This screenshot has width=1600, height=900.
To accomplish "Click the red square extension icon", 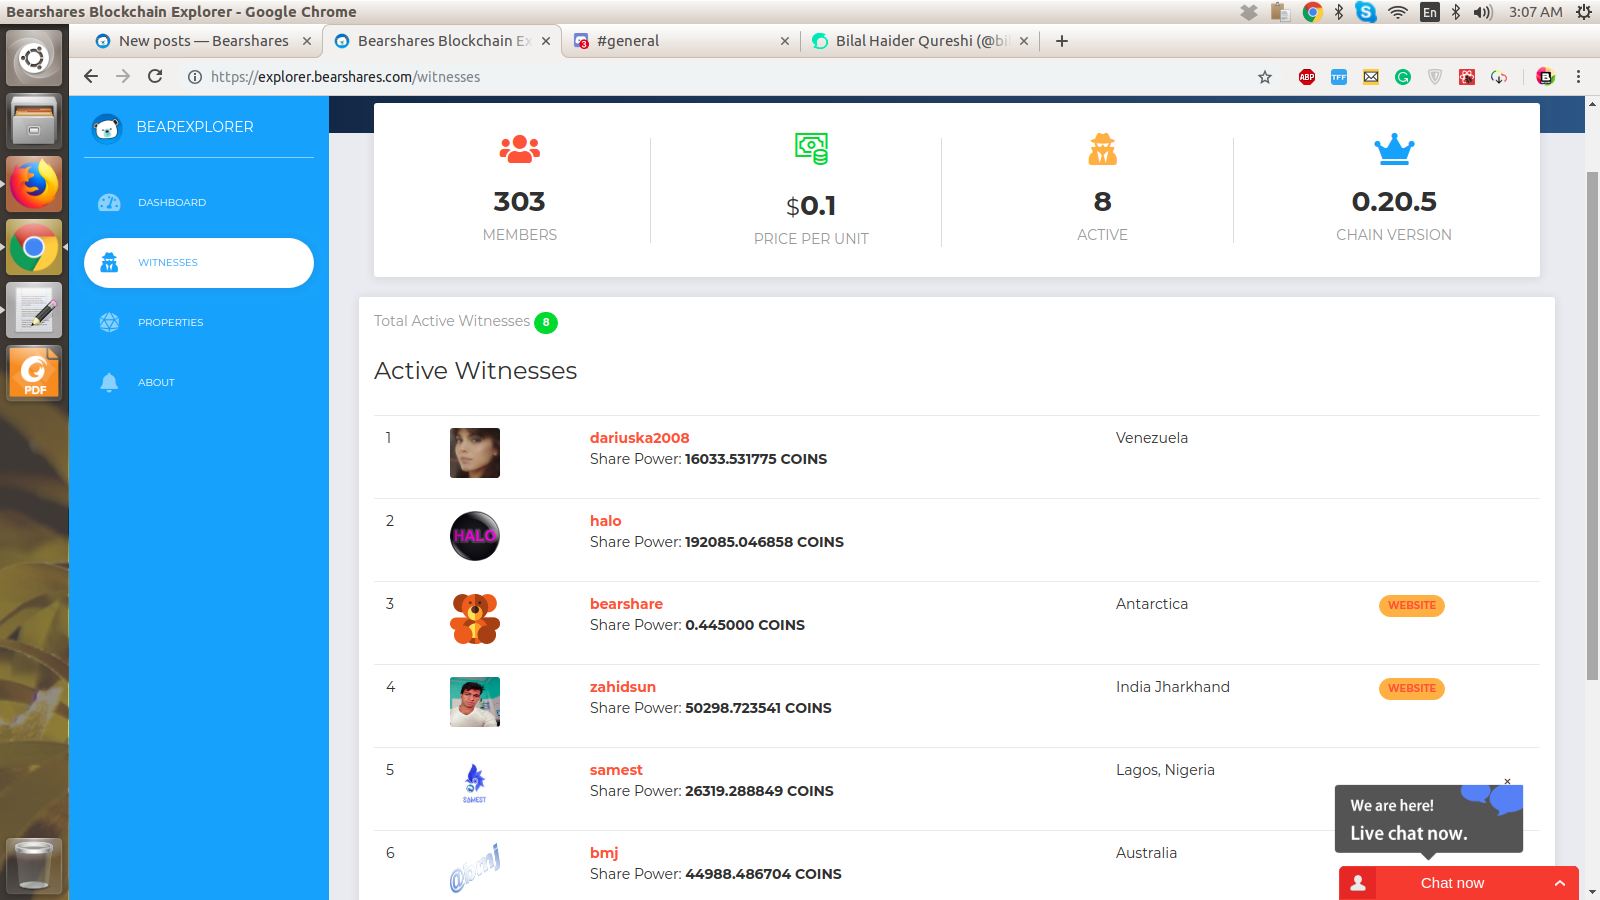I will [1467, 77].
